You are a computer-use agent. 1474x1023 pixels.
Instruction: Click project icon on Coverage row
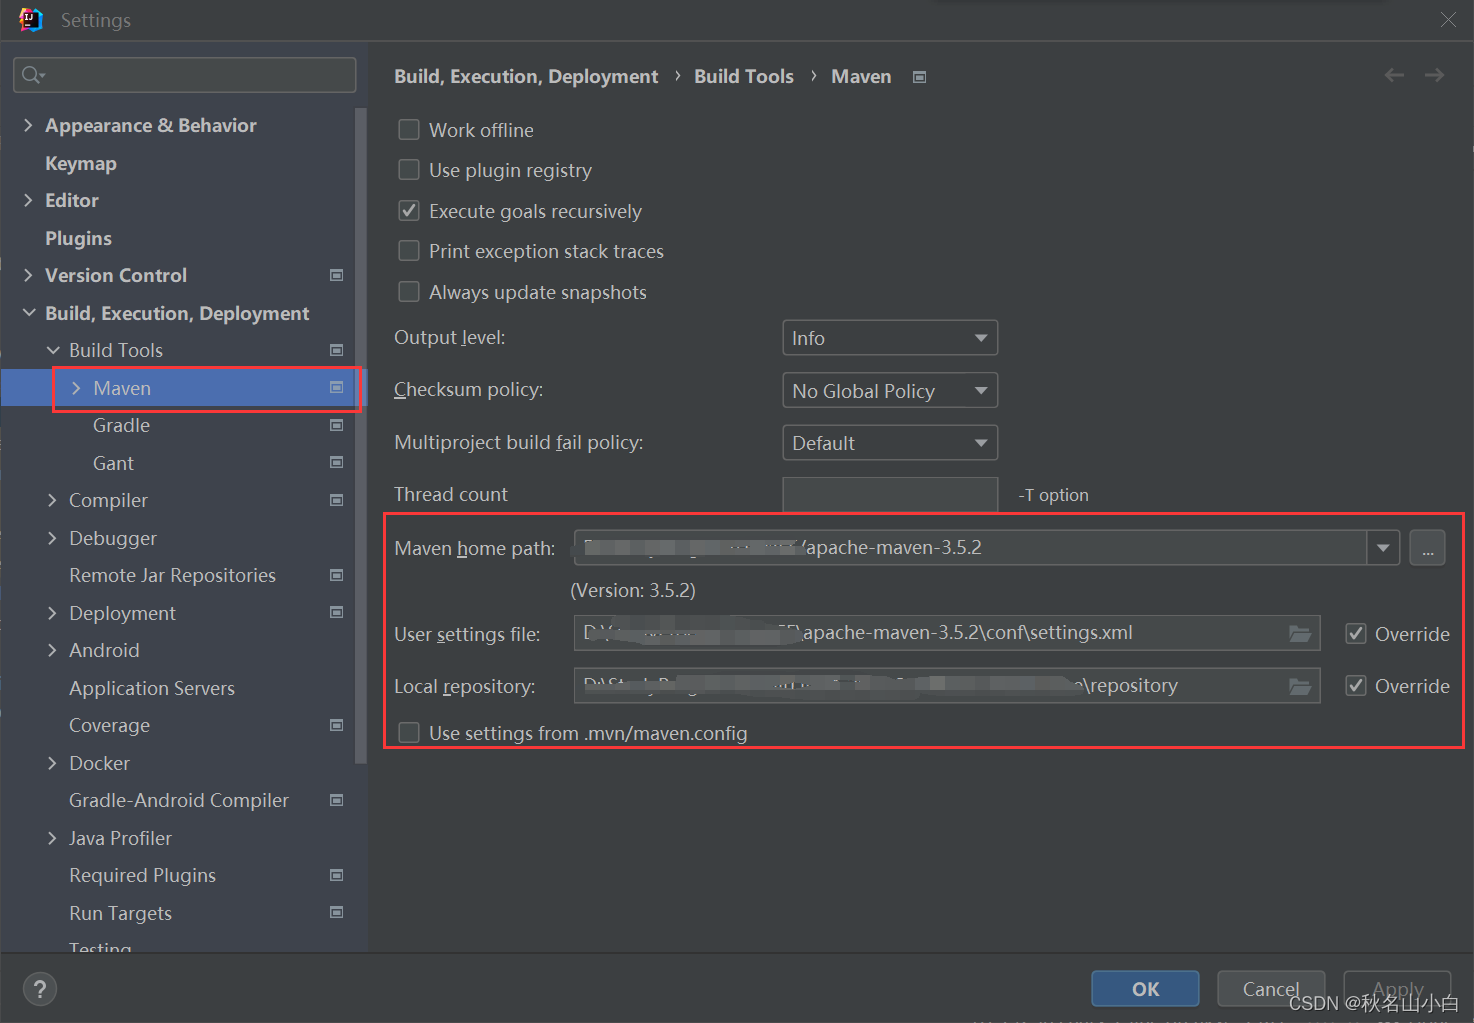click(x=337, y=725)
